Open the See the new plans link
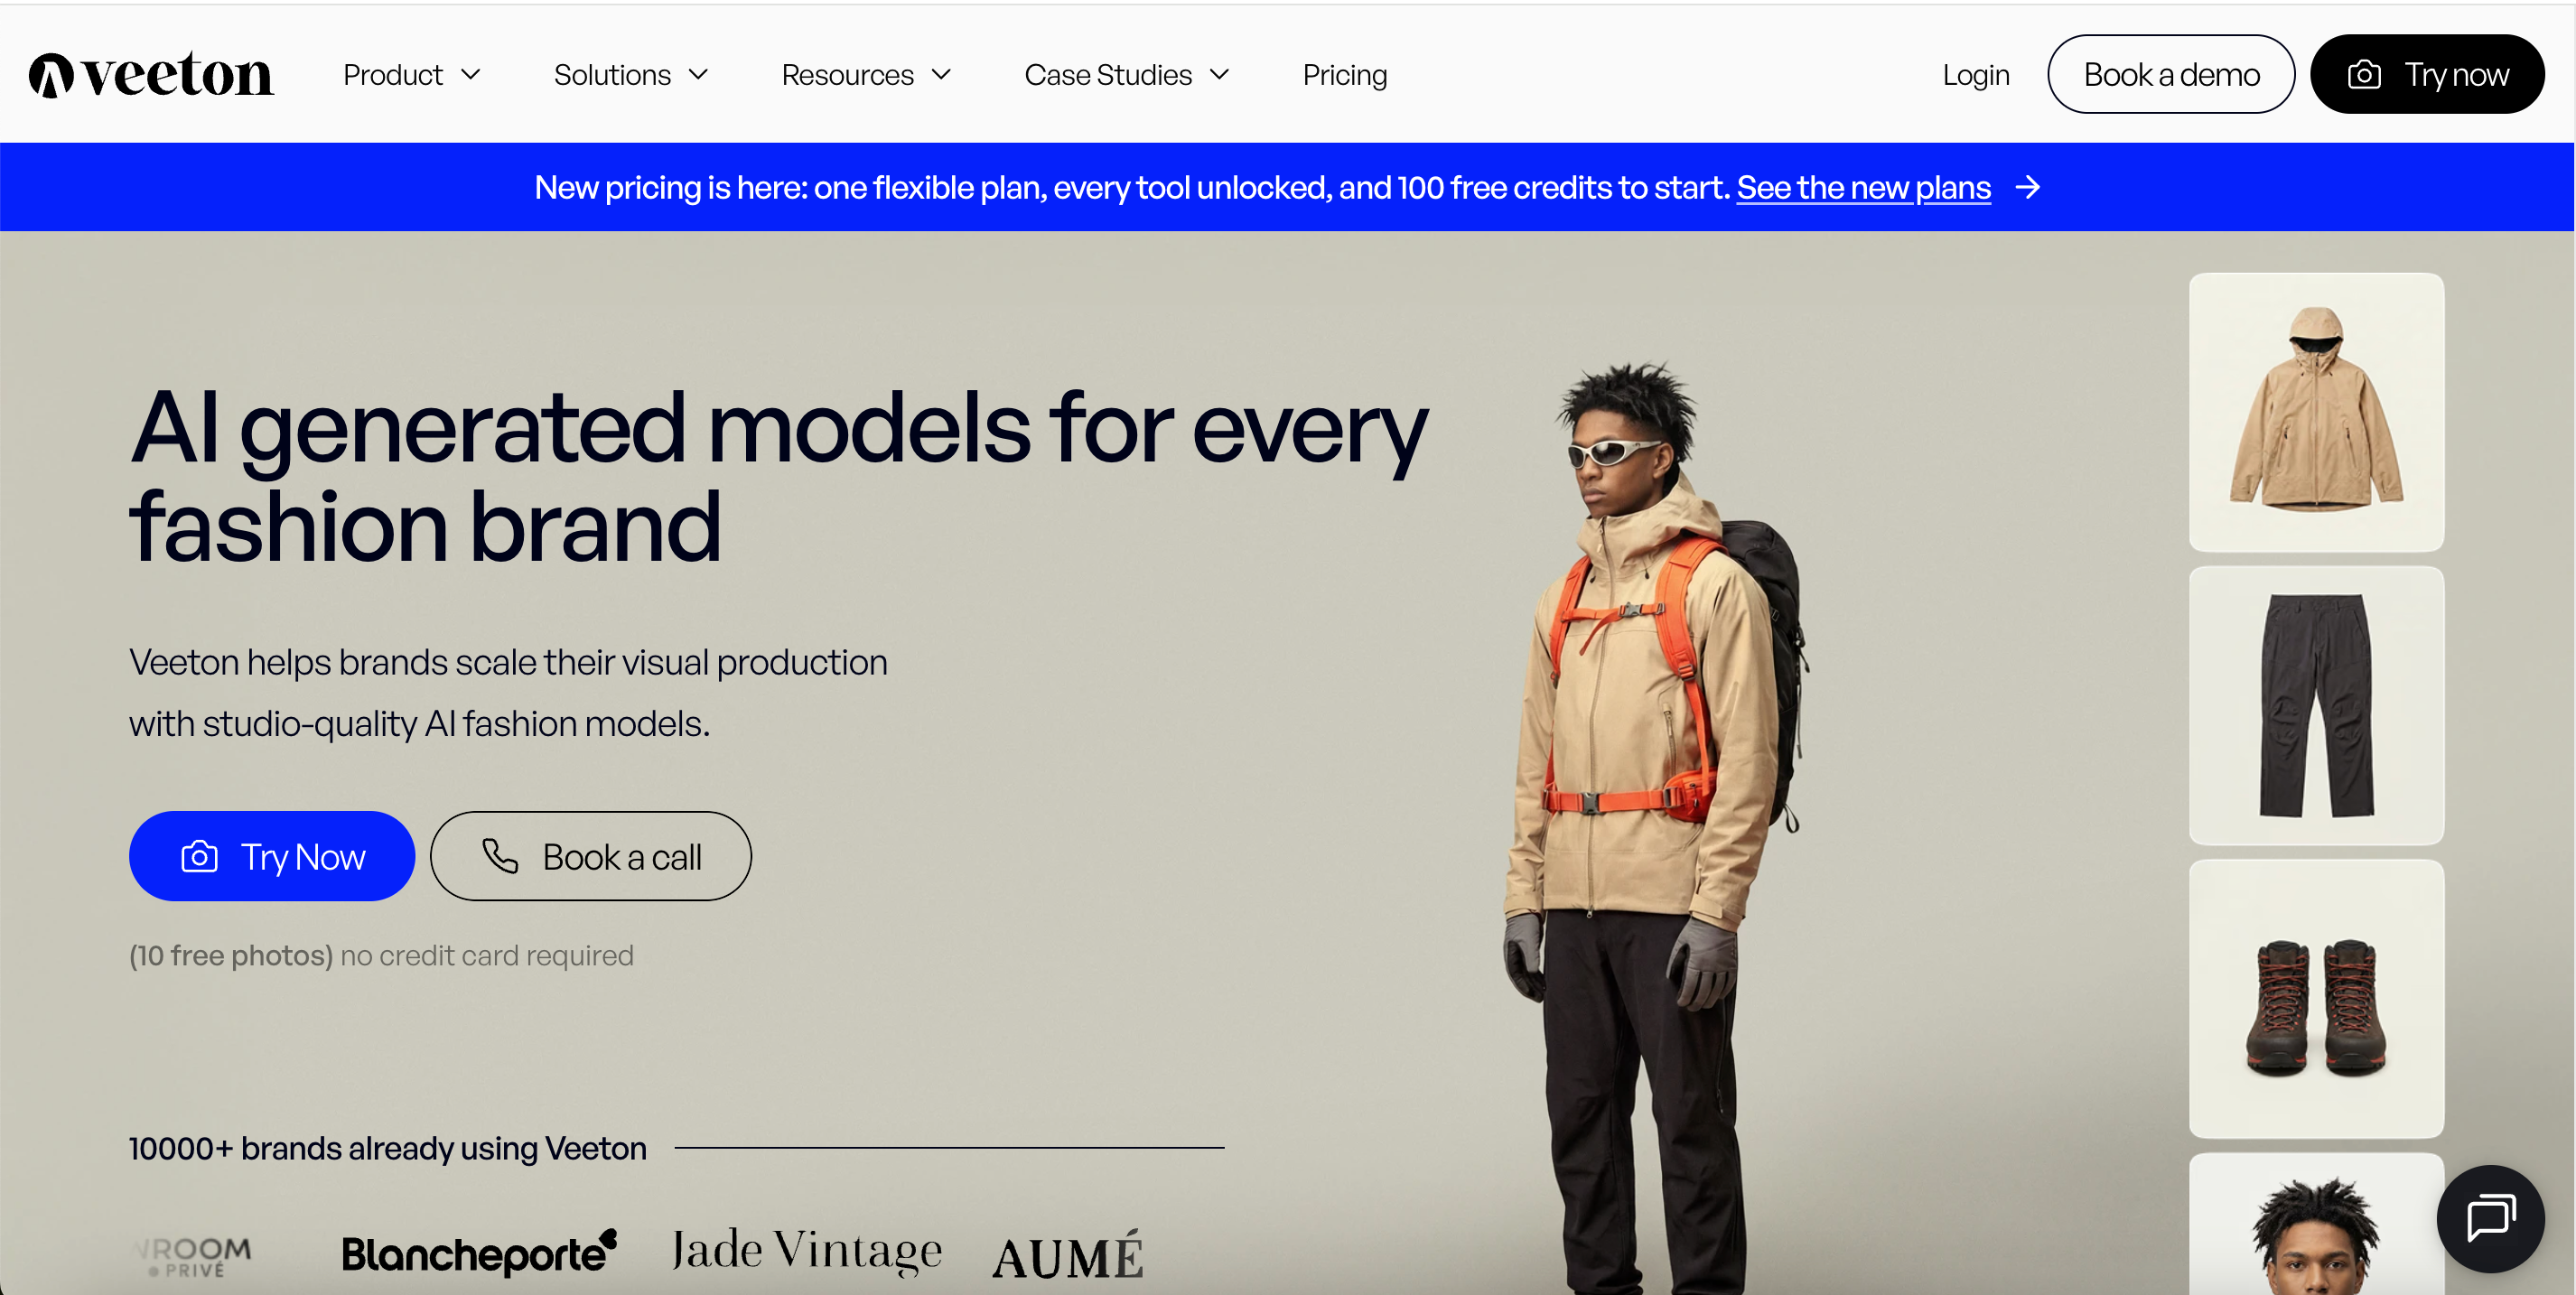 coord(1863,188)
